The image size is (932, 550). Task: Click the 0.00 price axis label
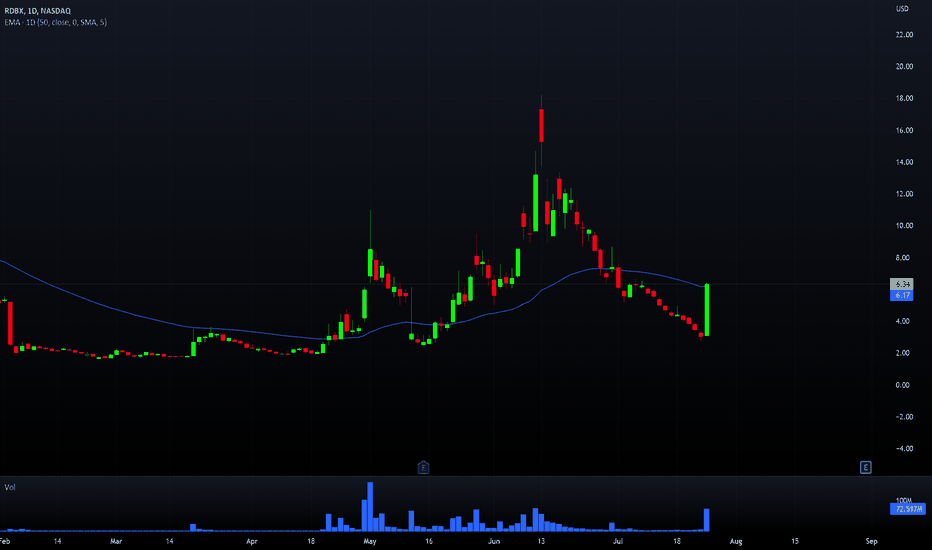[902, 385]
